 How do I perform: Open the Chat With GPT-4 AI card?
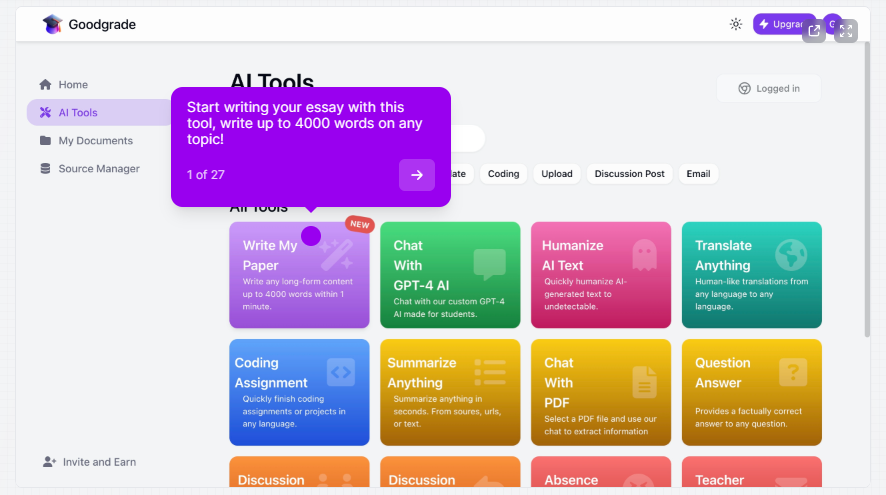coord(450,275)
